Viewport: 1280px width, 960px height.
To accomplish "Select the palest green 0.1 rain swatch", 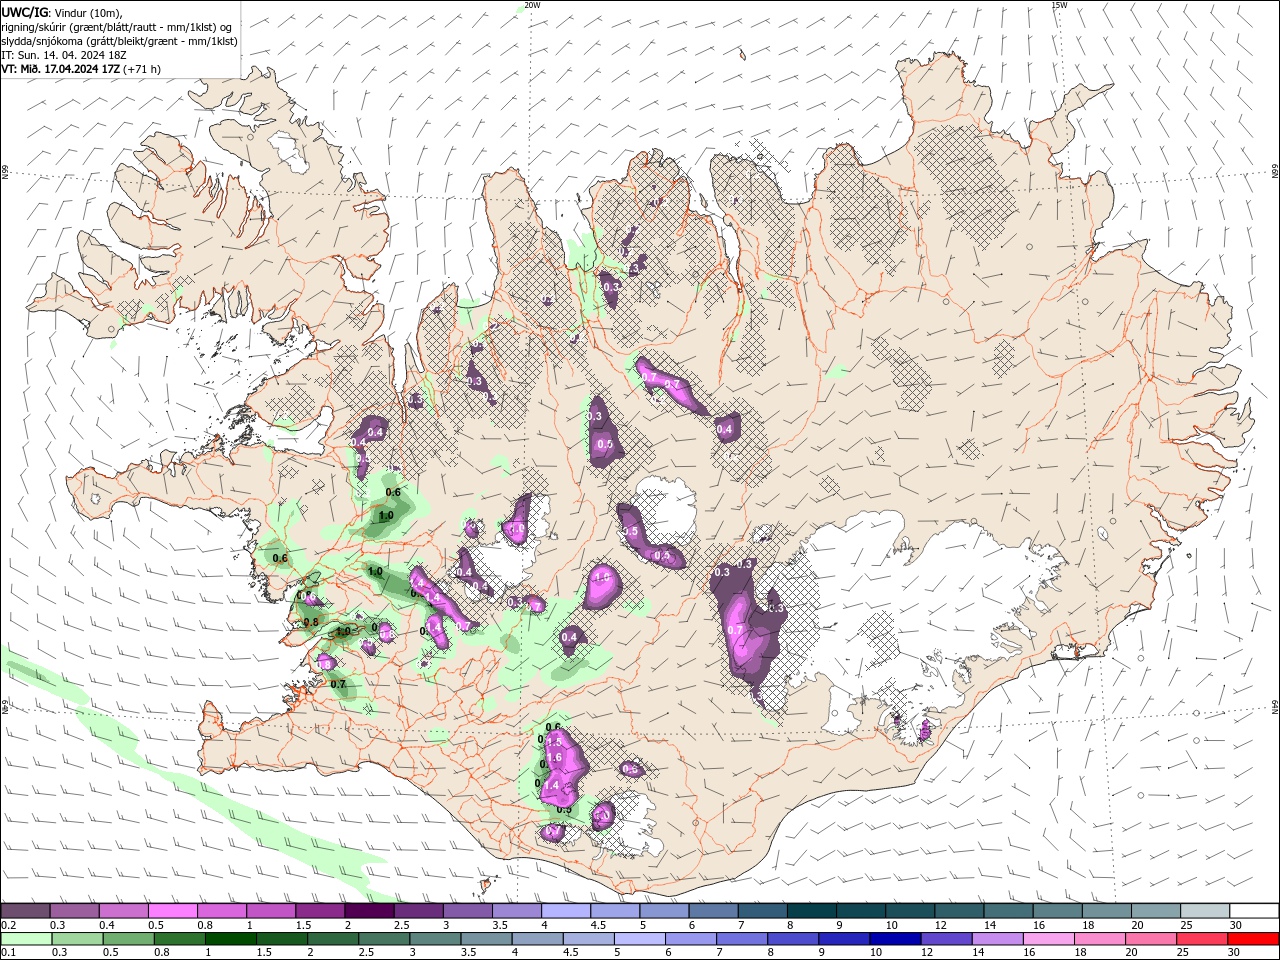I will tap(27, 939).
